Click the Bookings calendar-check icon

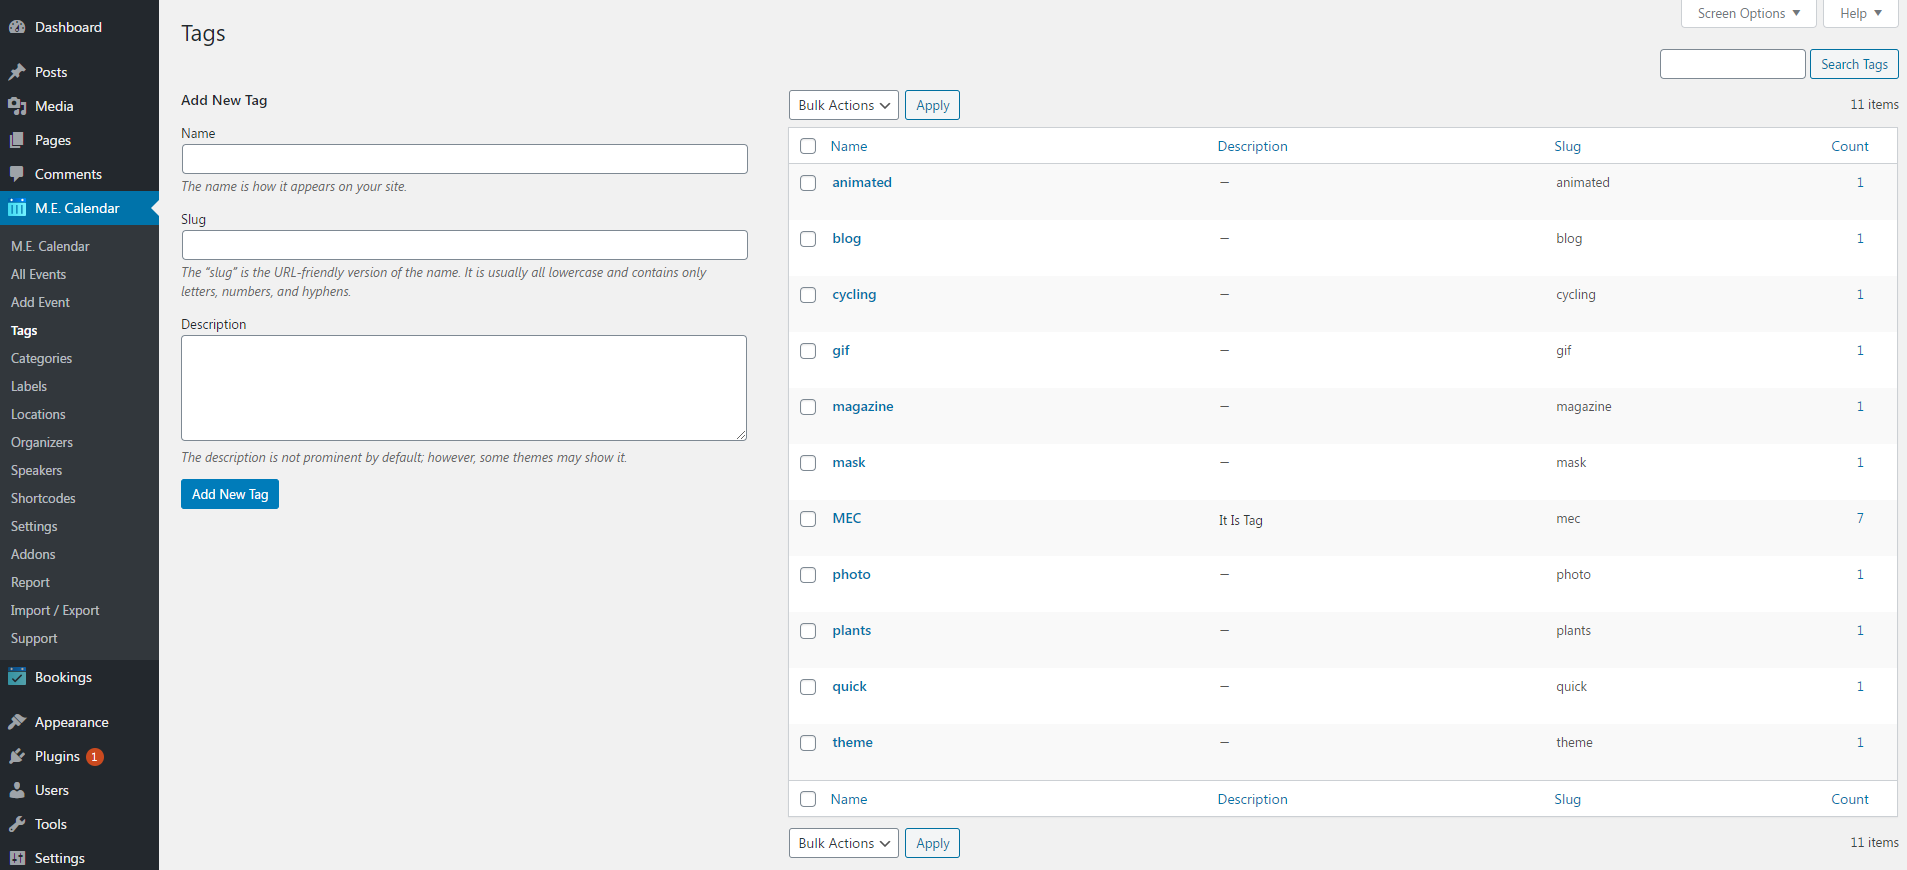point(17,677)
